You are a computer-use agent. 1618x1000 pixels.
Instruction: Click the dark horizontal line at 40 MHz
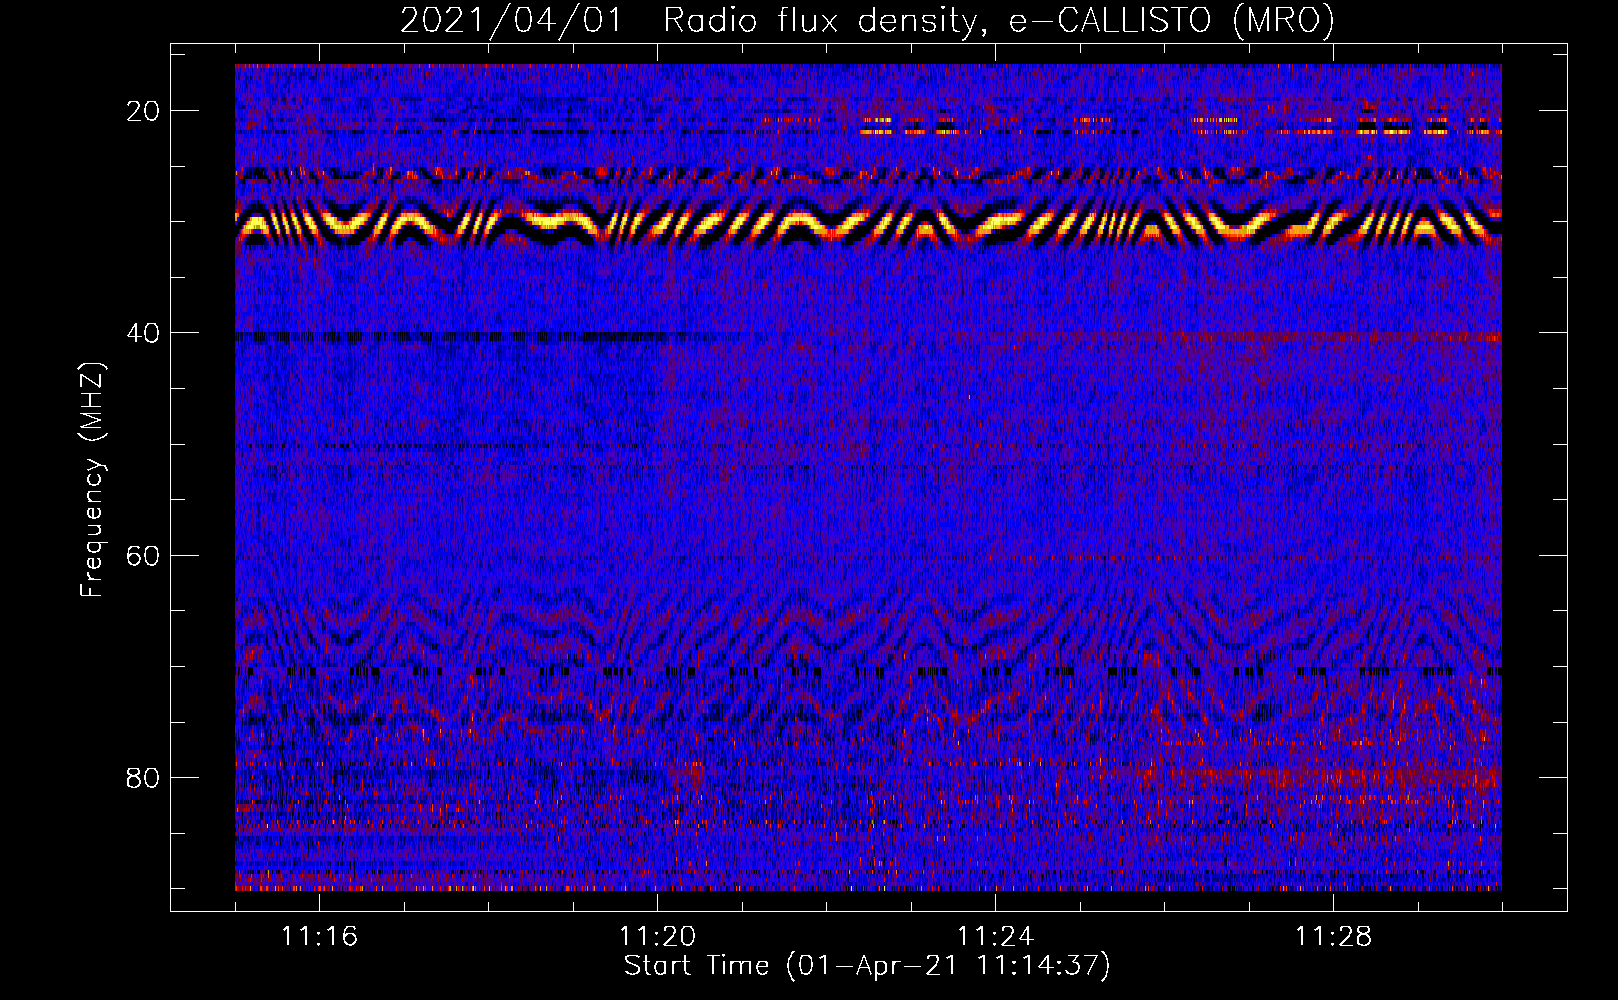pyautogui.click(x=450, y=337)
